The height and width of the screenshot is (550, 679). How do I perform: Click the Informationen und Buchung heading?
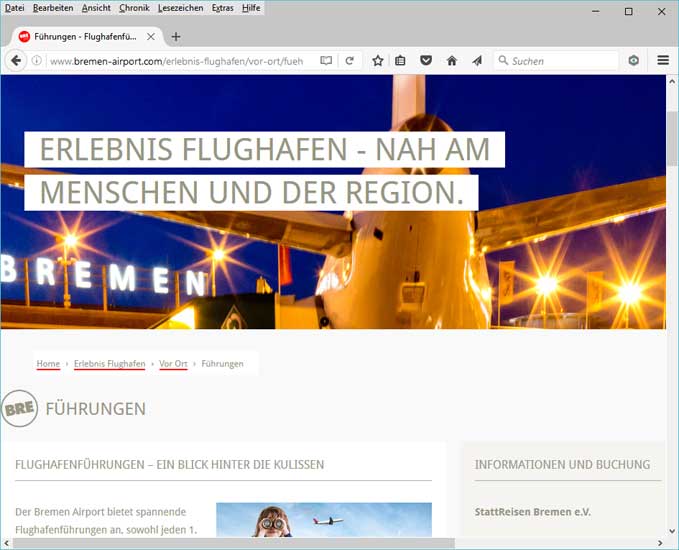point(563,465)
